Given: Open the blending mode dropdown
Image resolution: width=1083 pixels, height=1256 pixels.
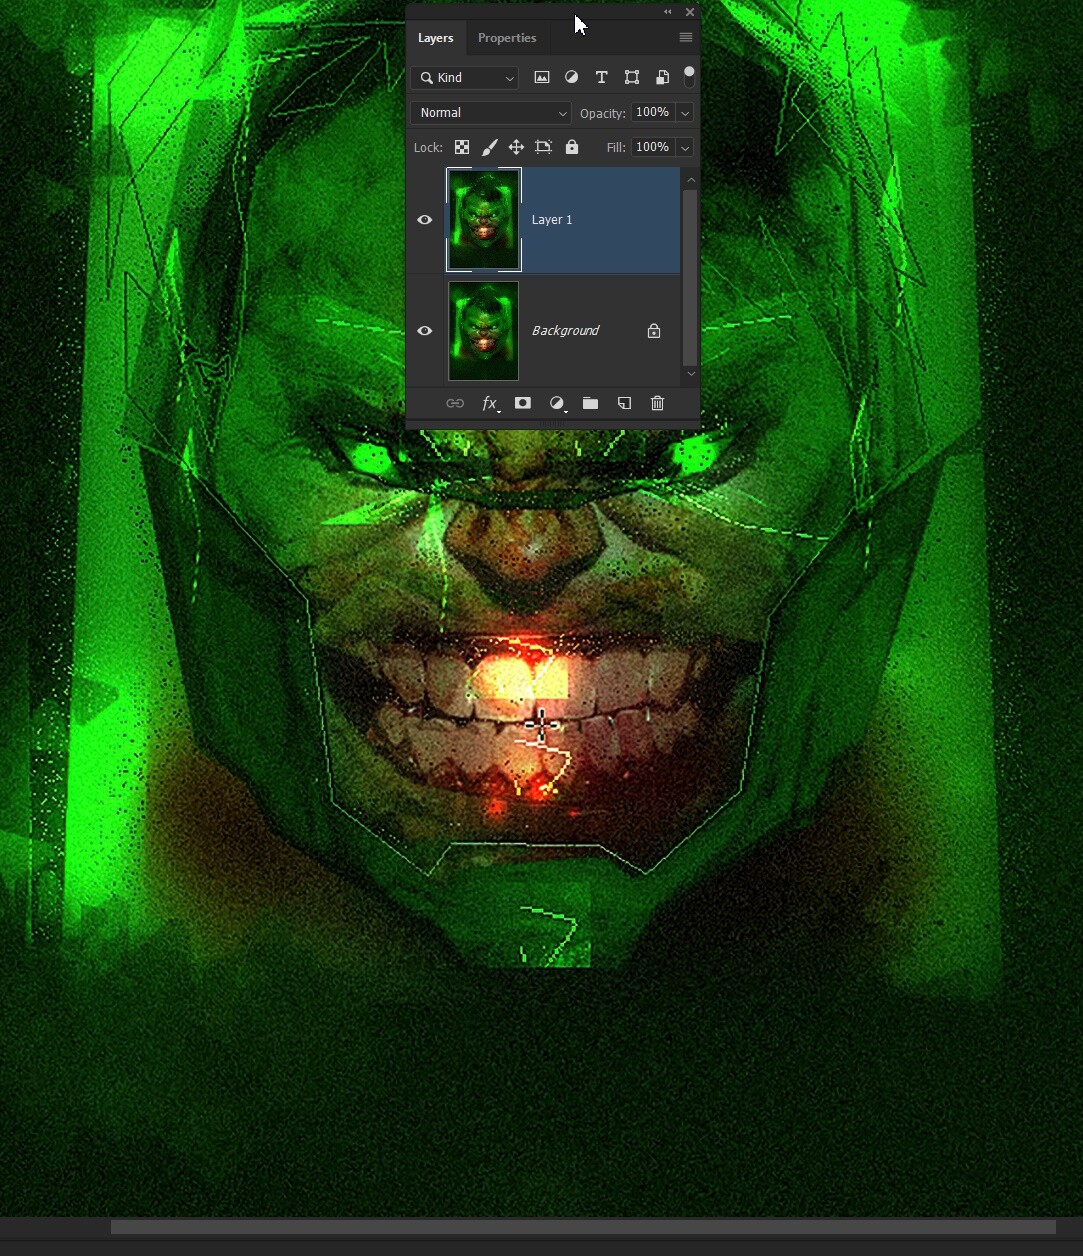Looking at the screenshot, I should click(x=490, y=112).
